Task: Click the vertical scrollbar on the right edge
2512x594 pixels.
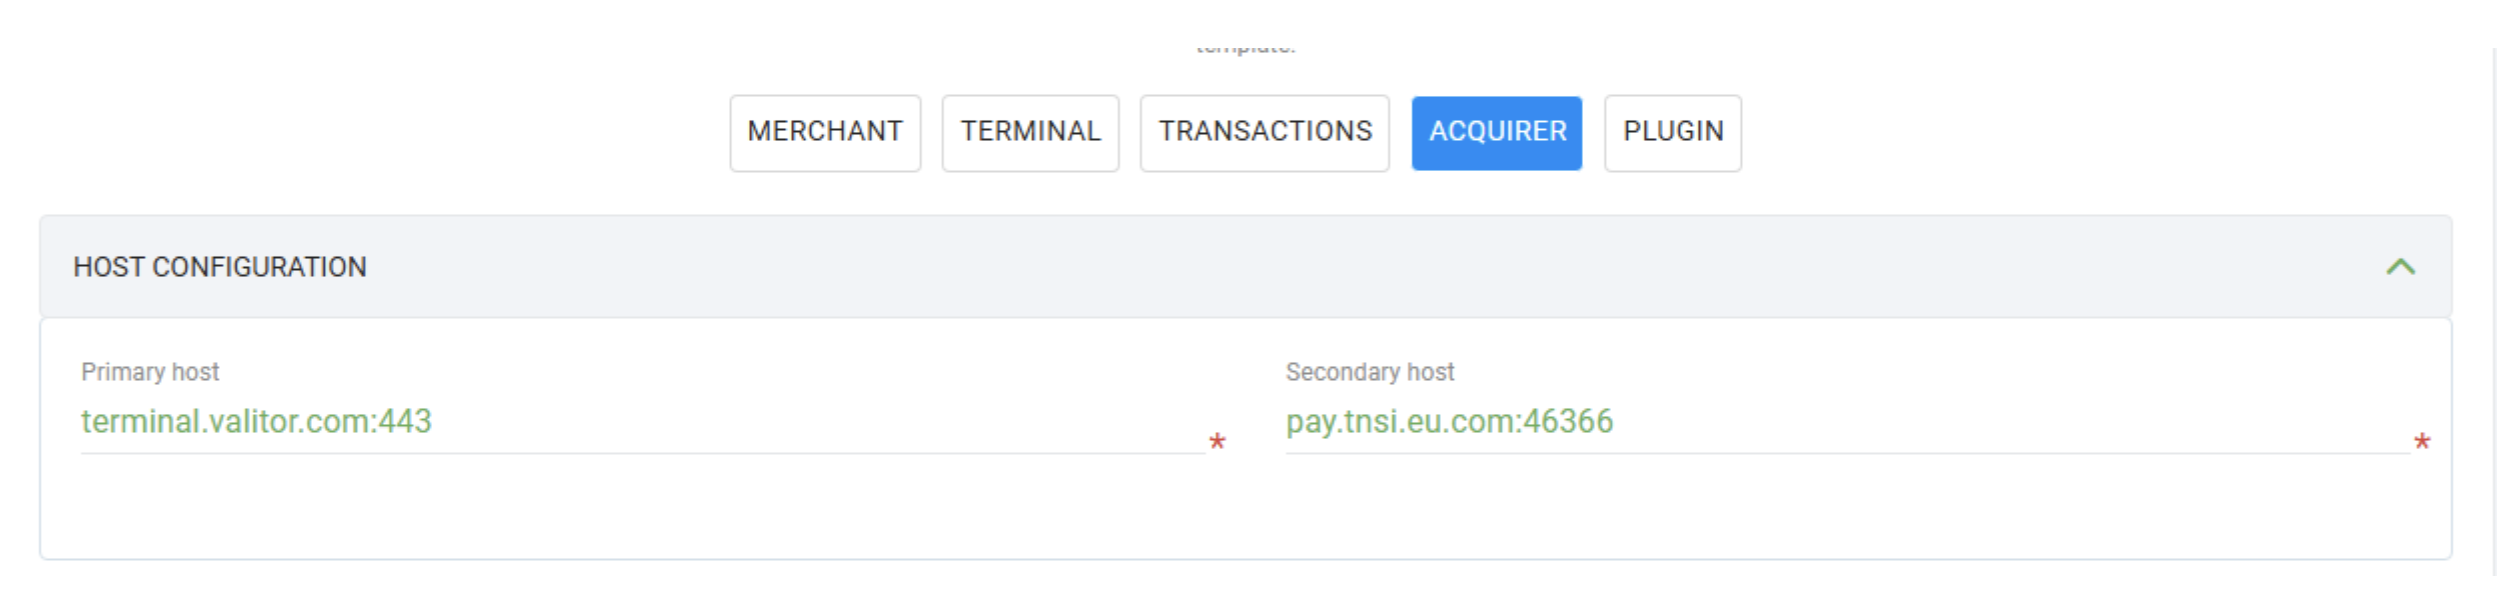Action: 2497,300
